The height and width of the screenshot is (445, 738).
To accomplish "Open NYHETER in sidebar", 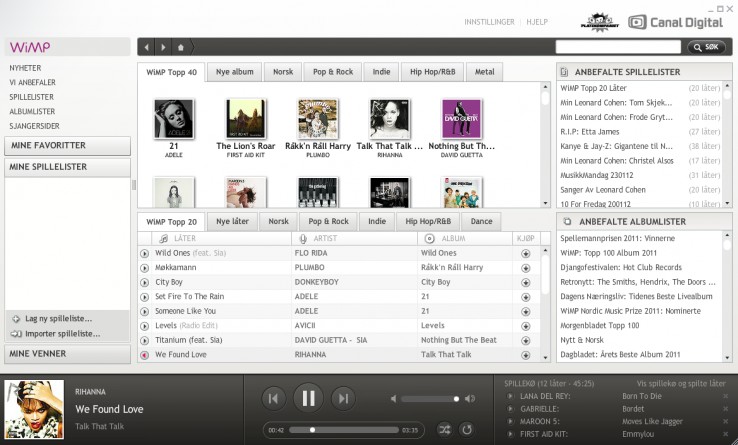I will click(25, 68).
